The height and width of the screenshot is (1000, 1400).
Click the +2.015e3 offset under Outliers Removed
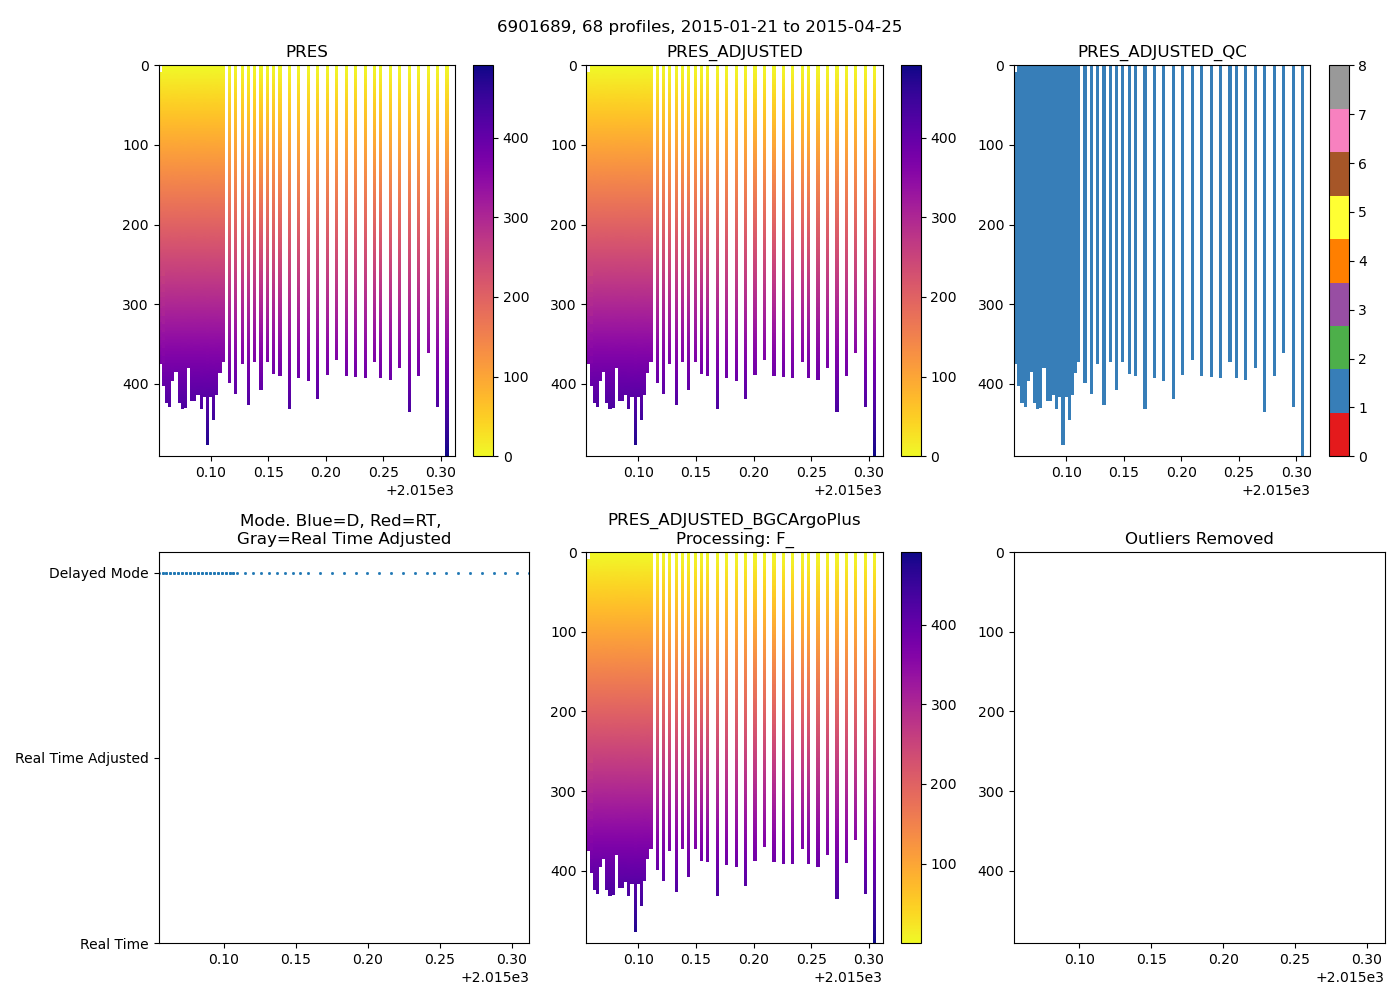tap(1349, 977)
